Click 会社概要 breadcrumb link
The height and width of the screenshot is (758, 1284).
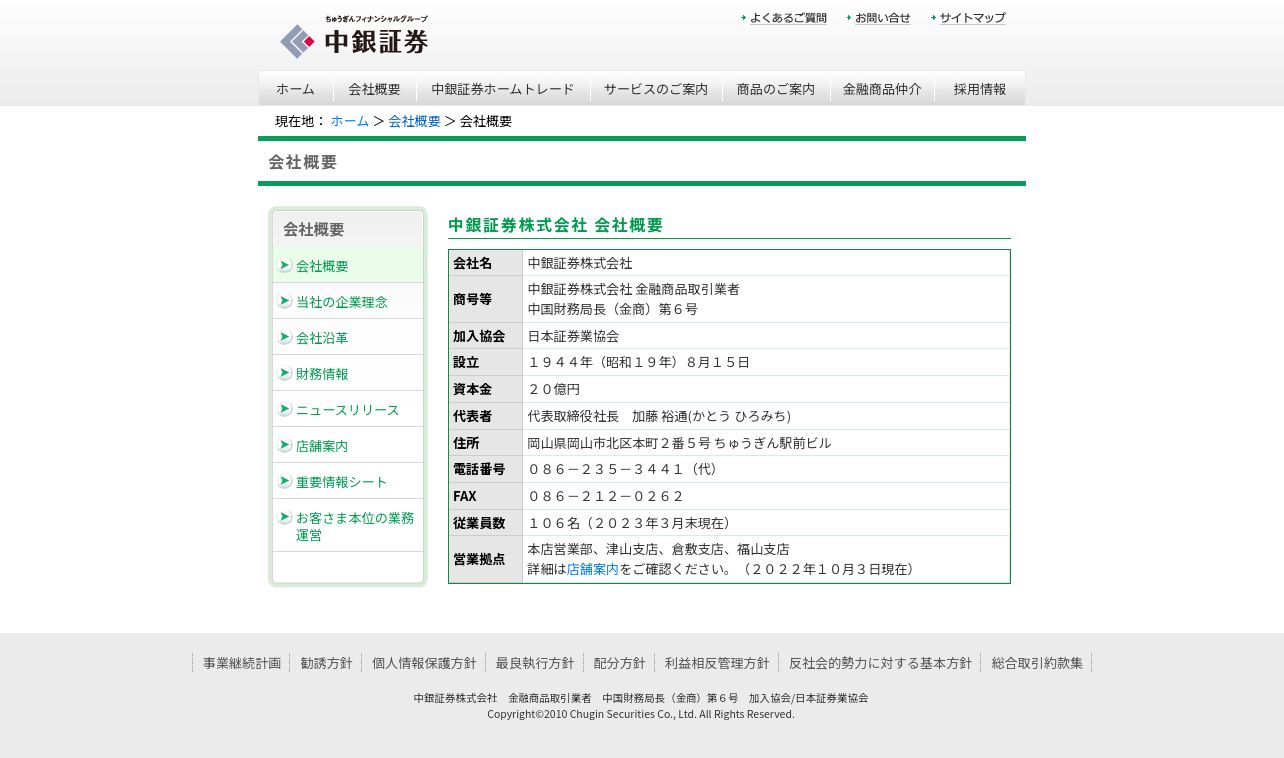pos(414,121)
